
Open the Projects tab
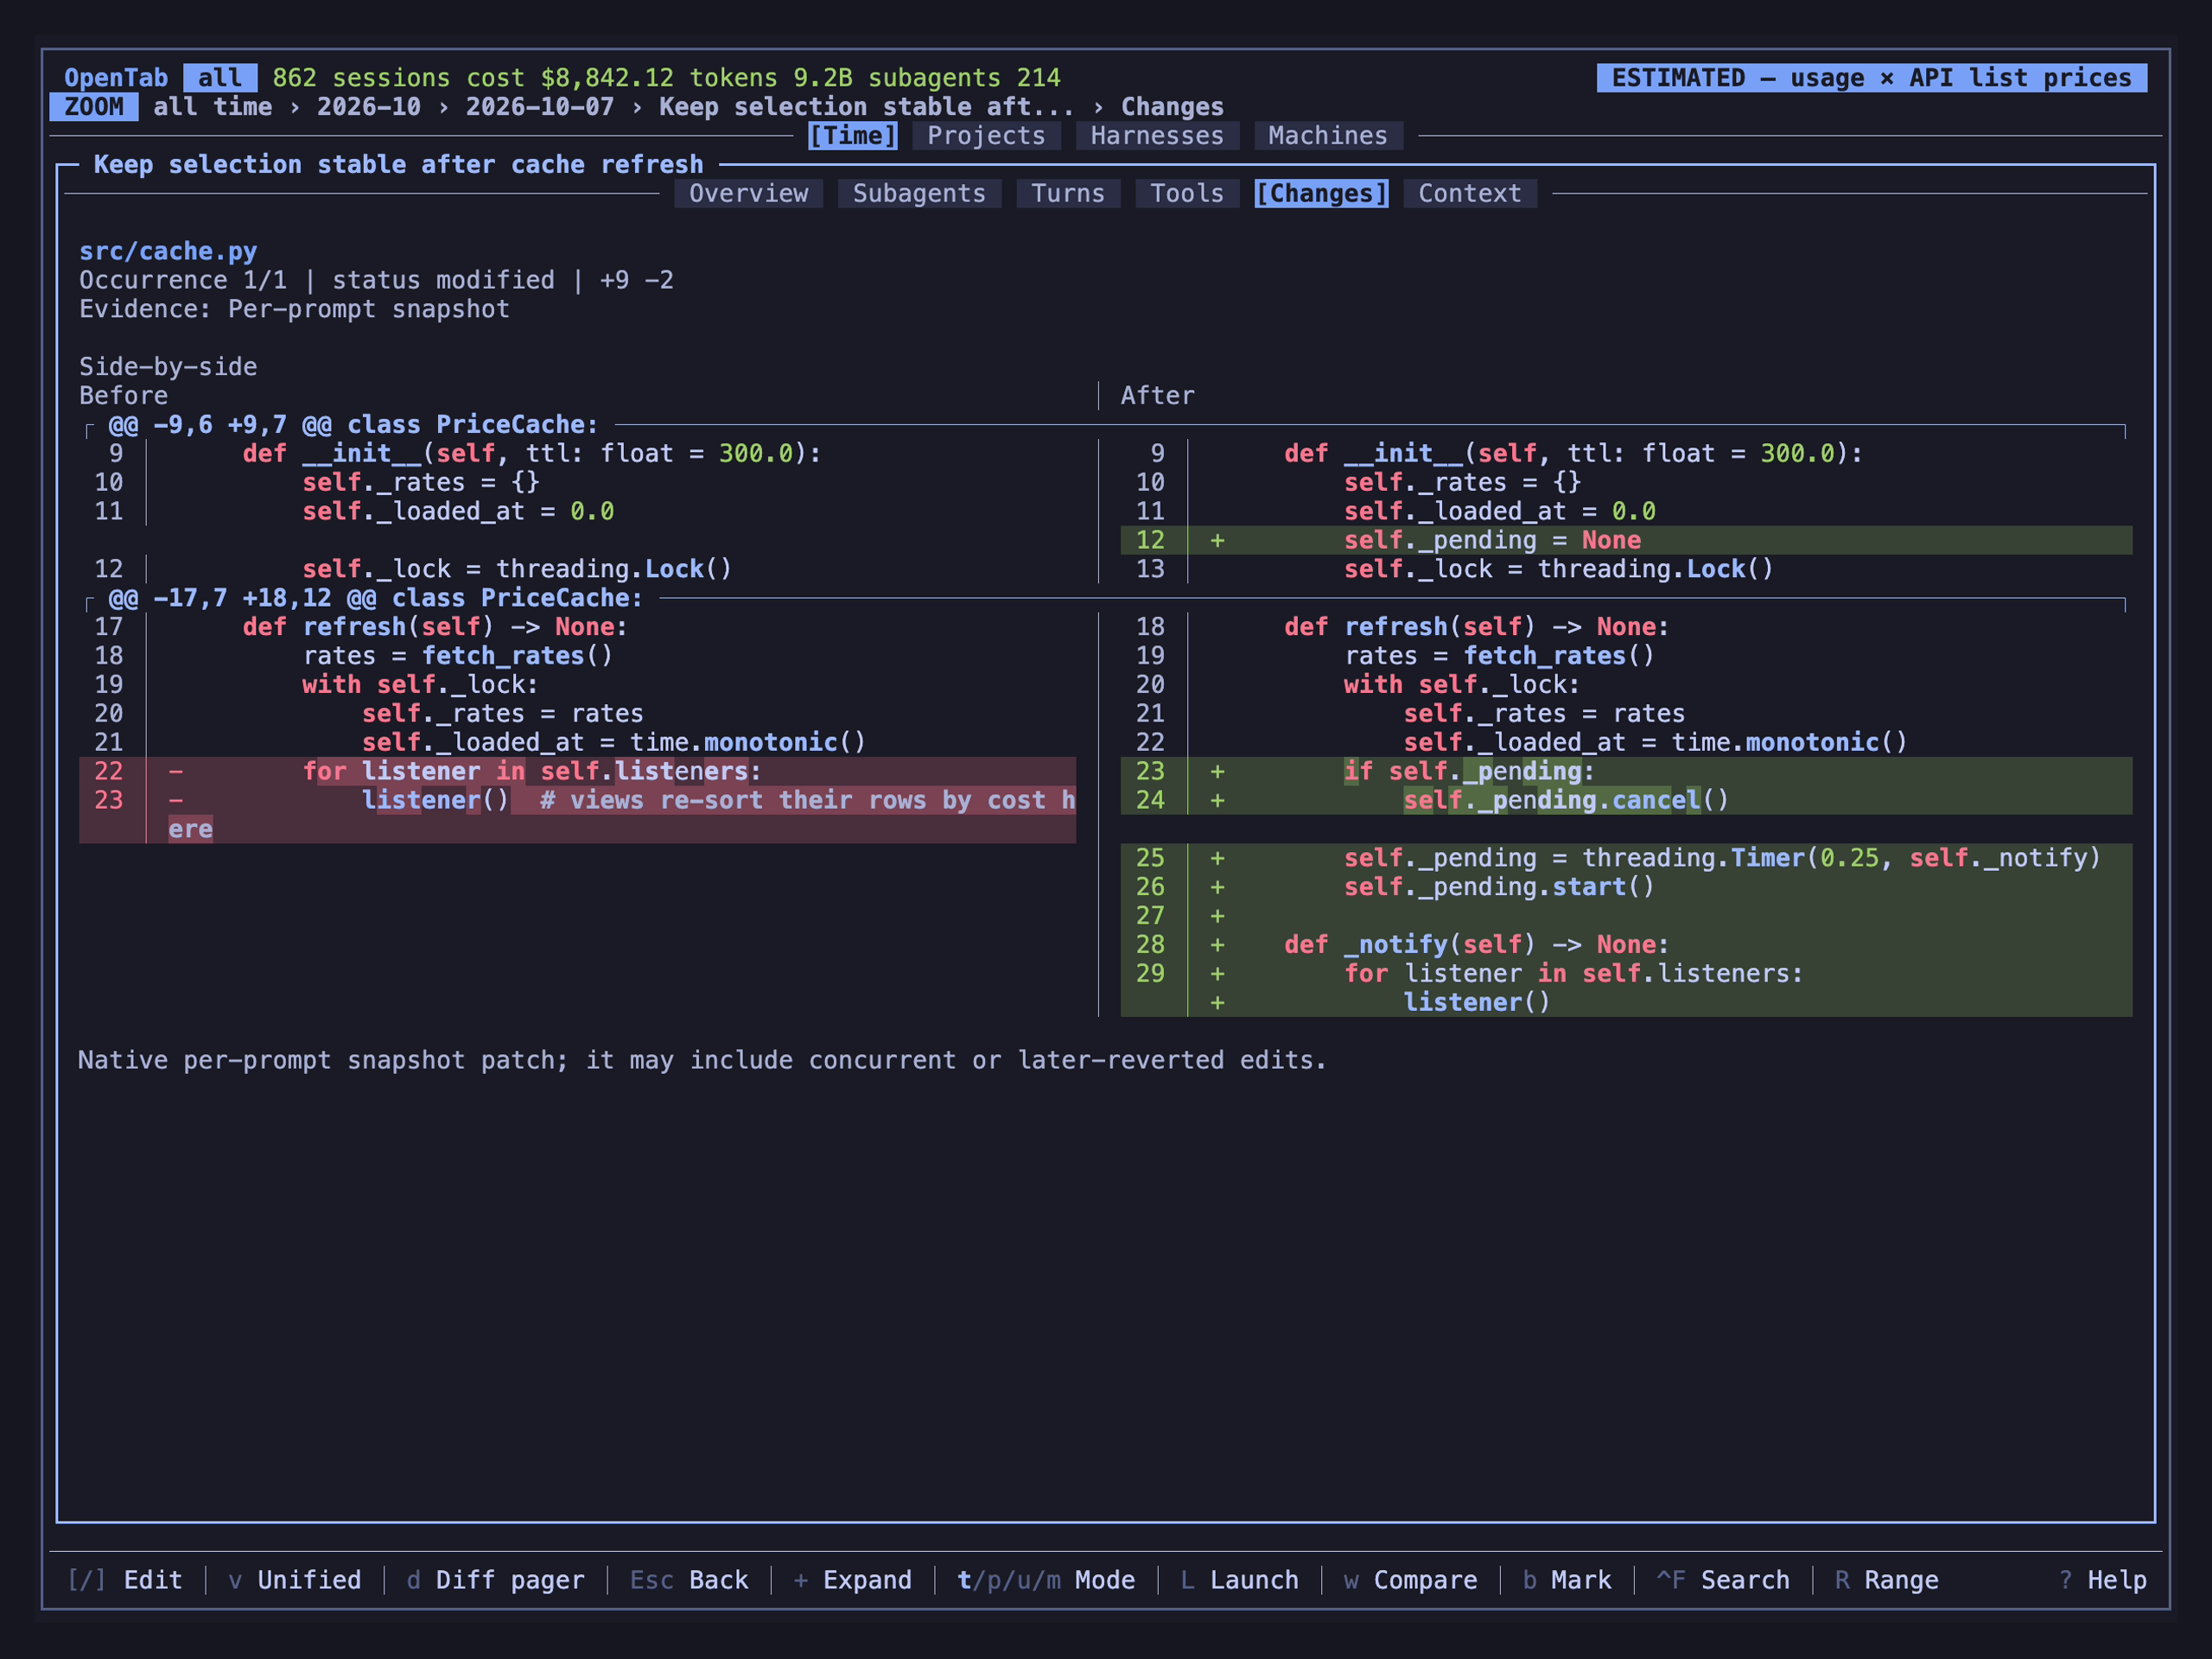(986, 136)
